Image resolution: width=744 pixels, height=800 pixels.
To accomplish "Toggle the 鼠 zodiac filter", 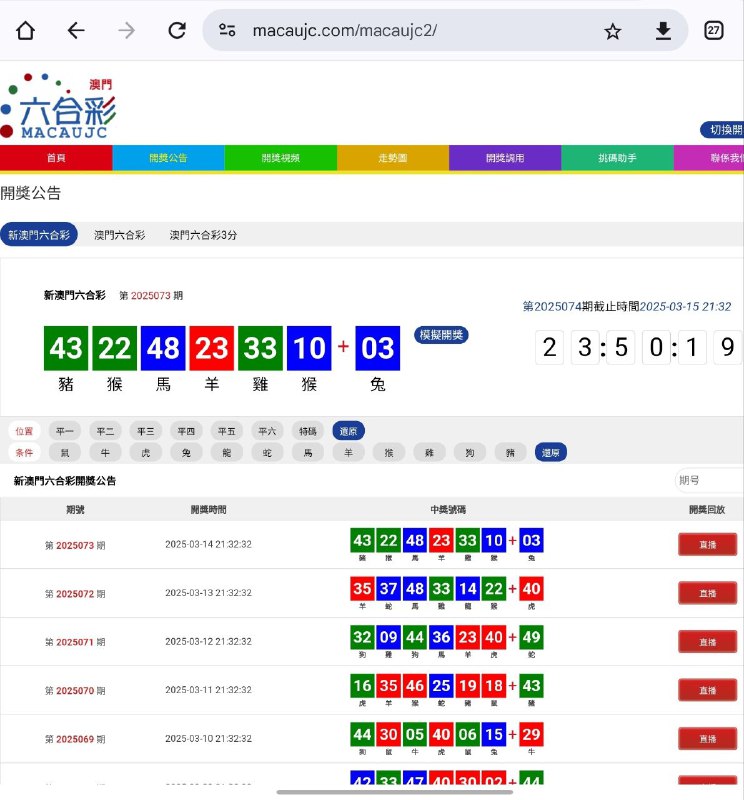I will (65, 453).
